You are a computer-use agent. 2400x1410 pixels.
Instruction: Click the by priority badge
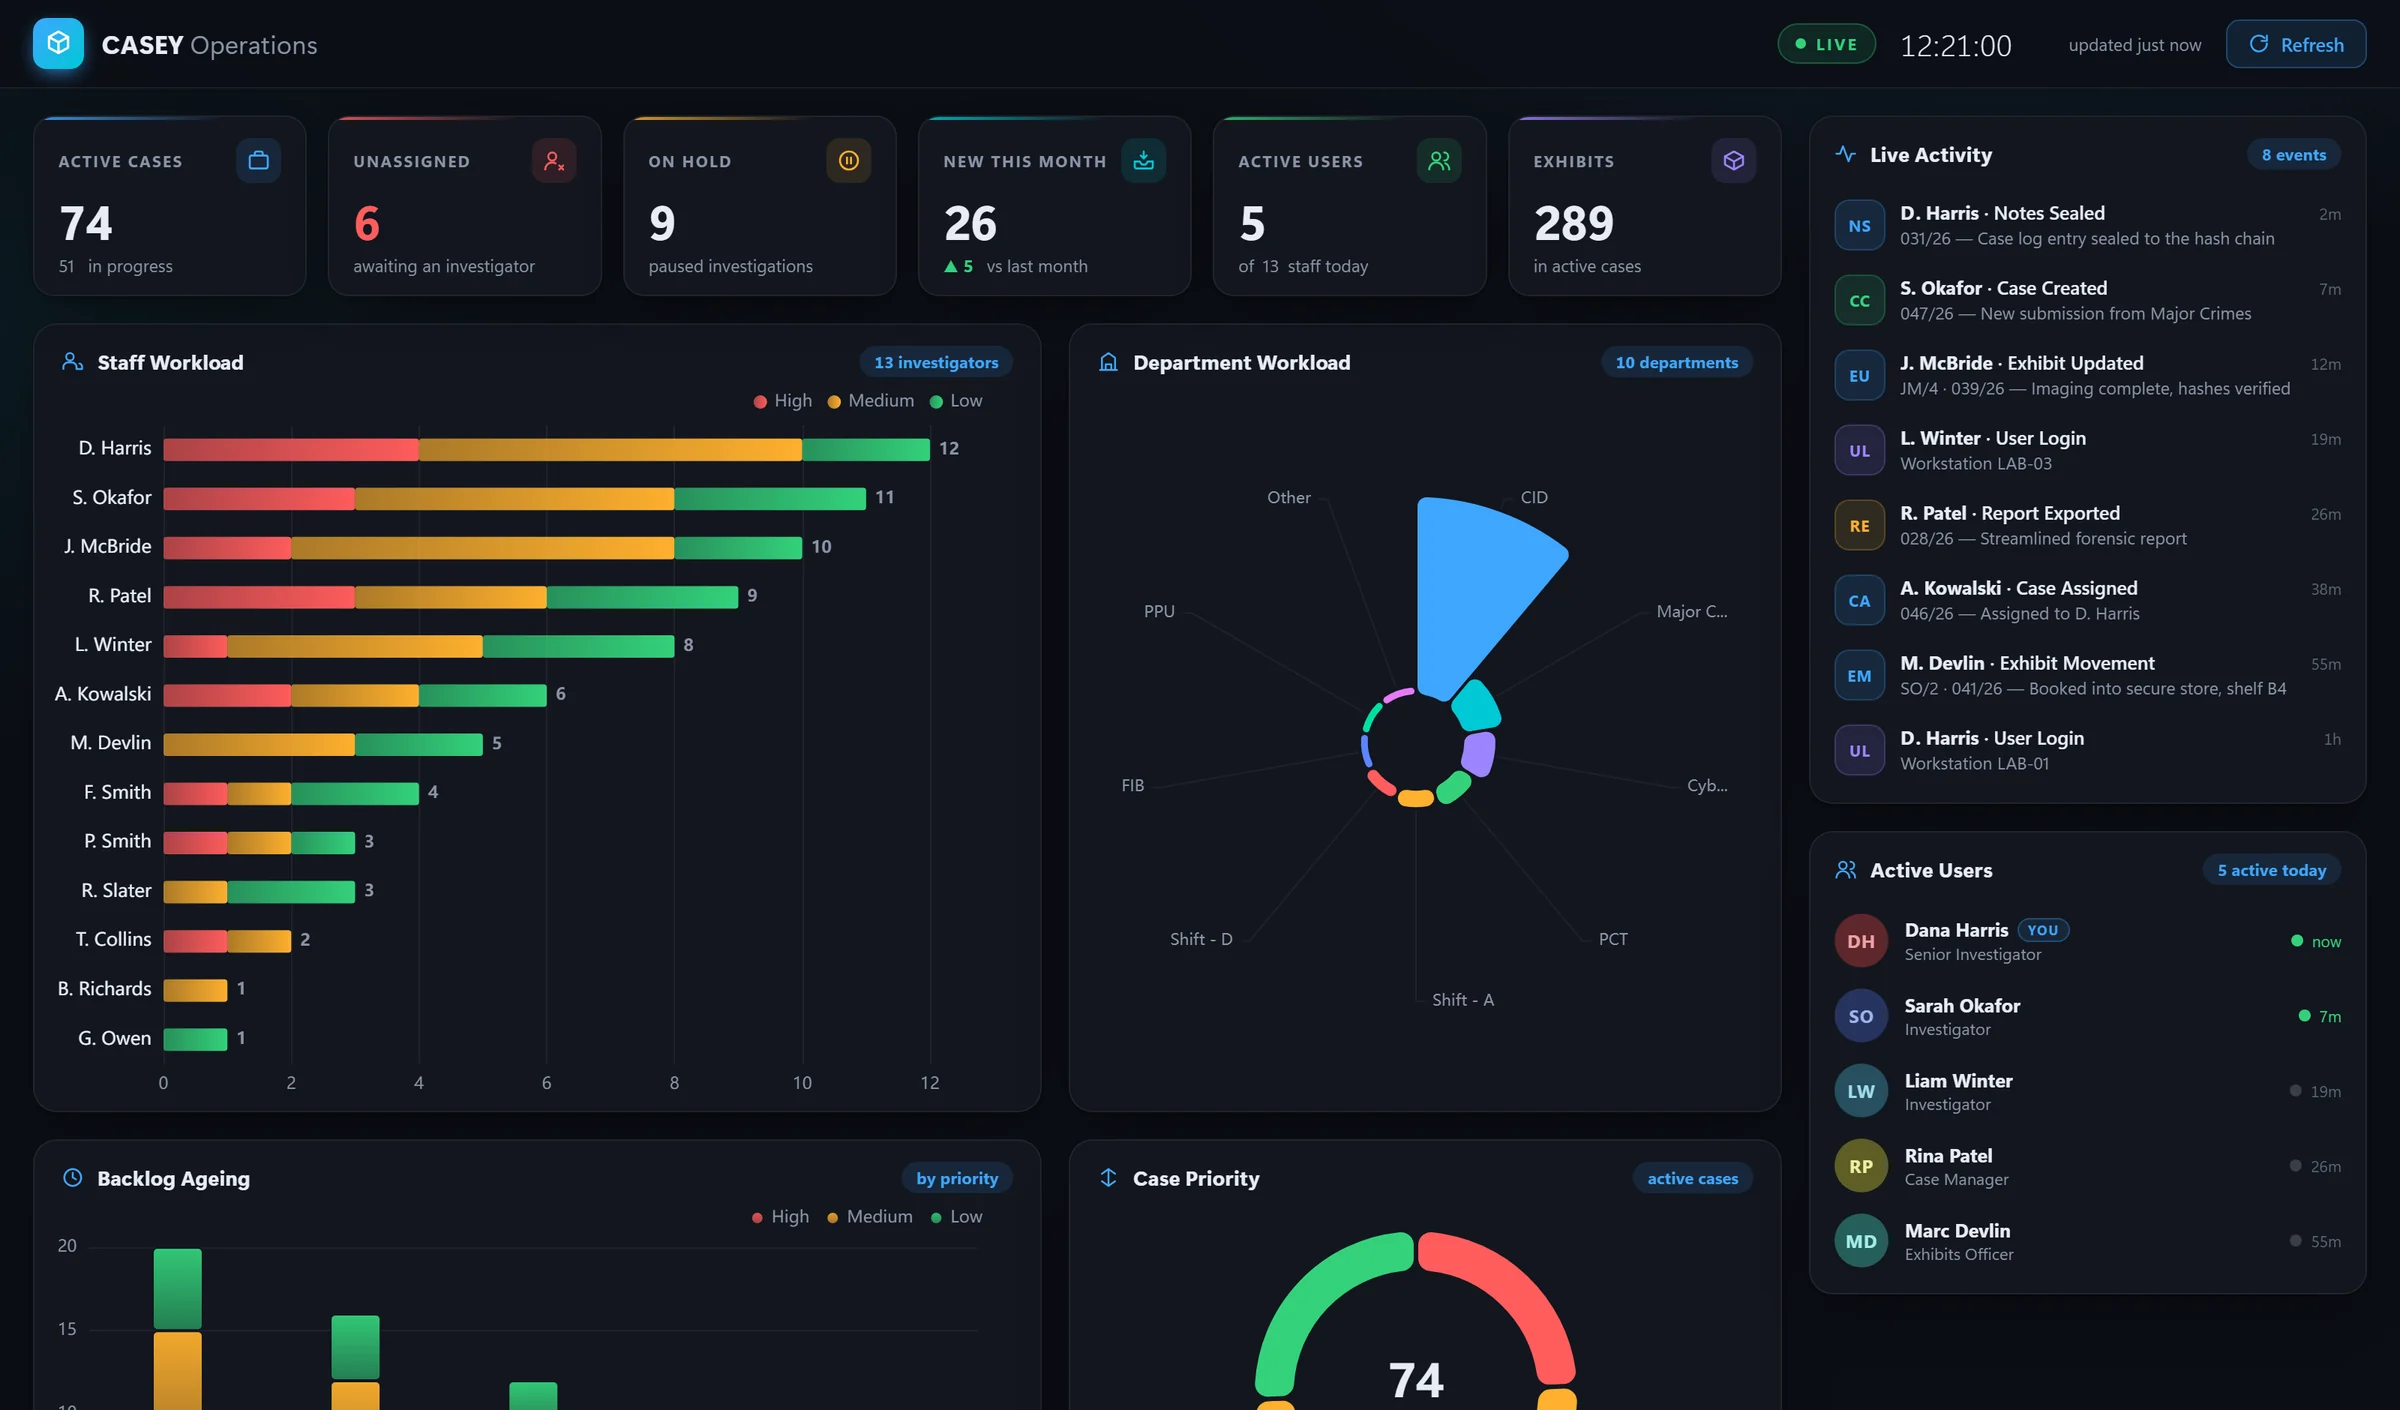coord(957,1178)
